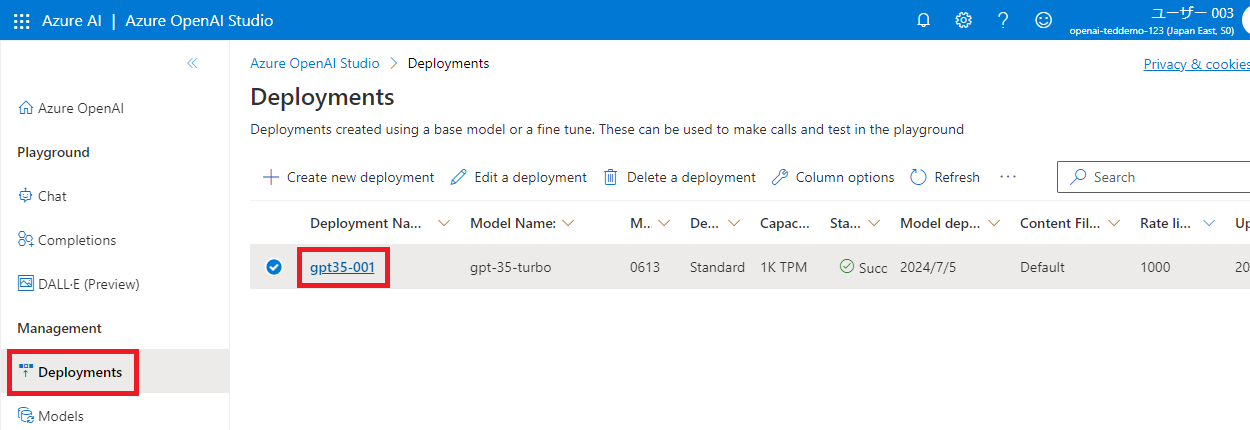Focus the Search input field
1250x430 pixels.
tap(1153, 177)
